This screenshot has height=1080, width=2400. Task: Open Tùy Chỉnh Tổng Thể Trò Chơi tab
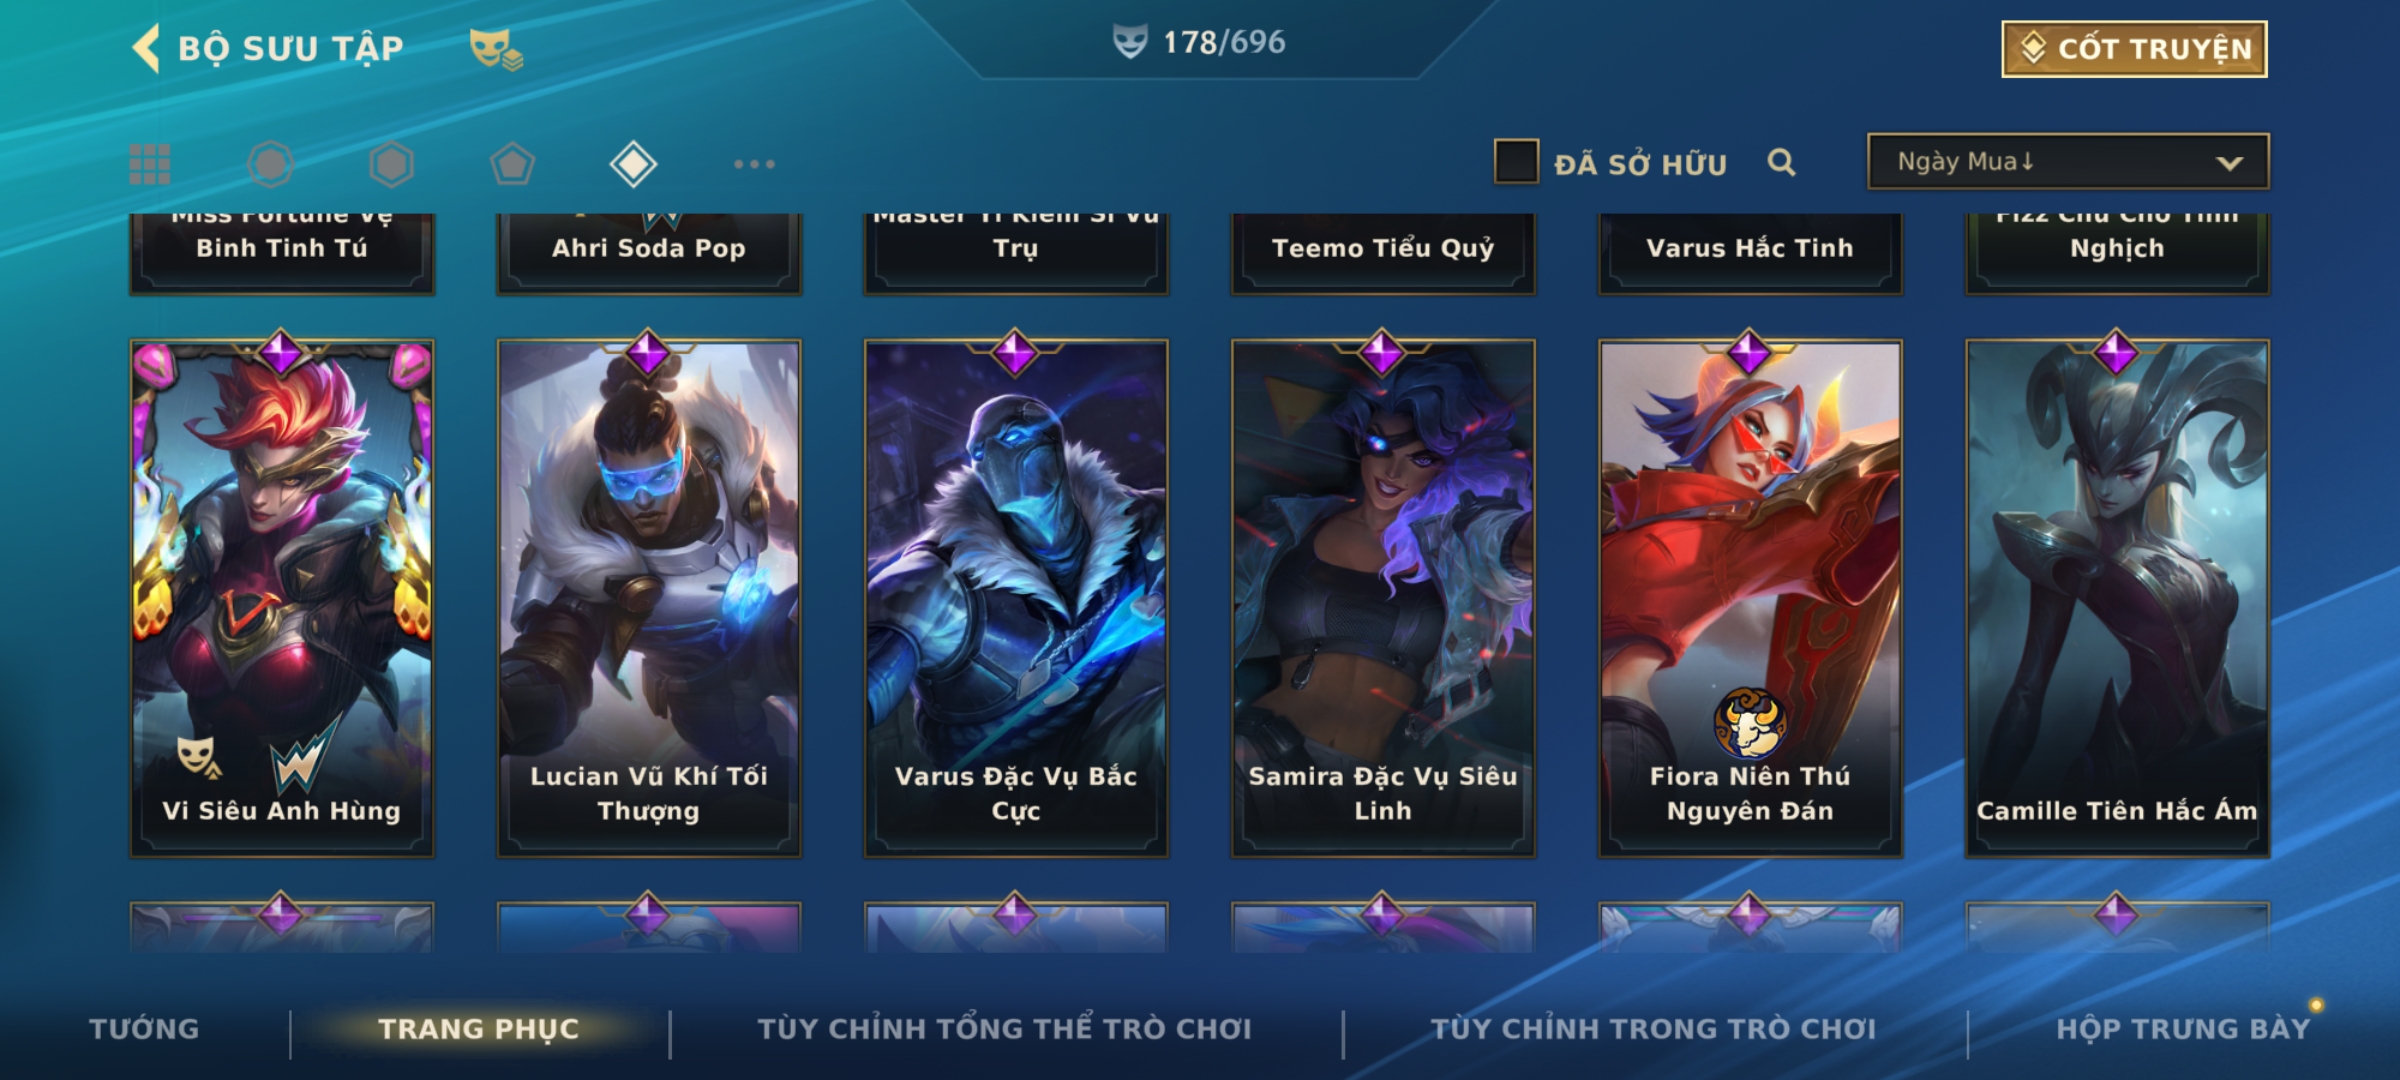pos(1004,1029)
